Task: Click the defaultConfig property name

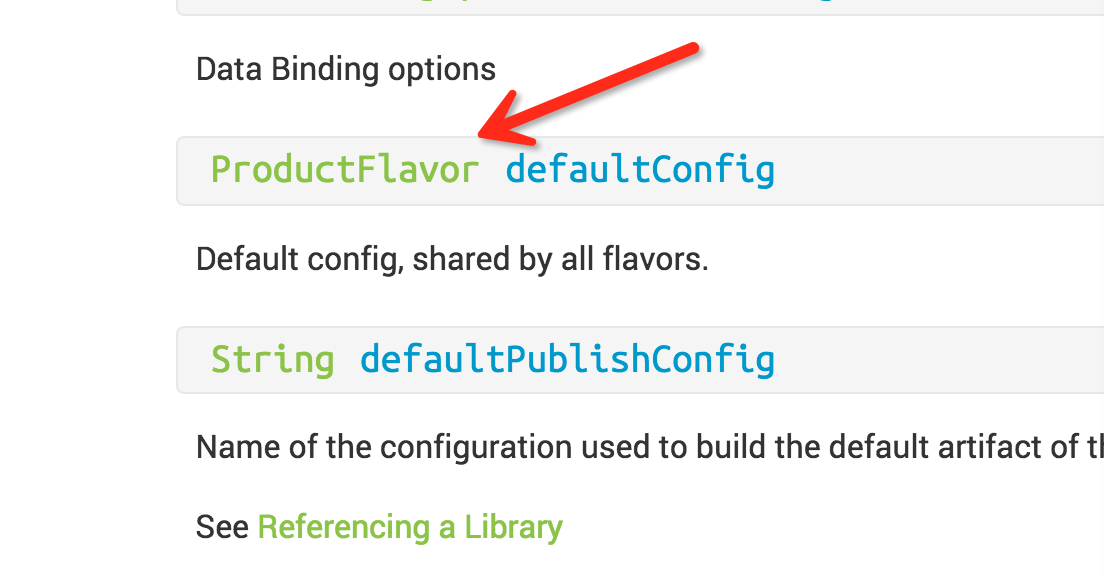Action: pos(640,170)
